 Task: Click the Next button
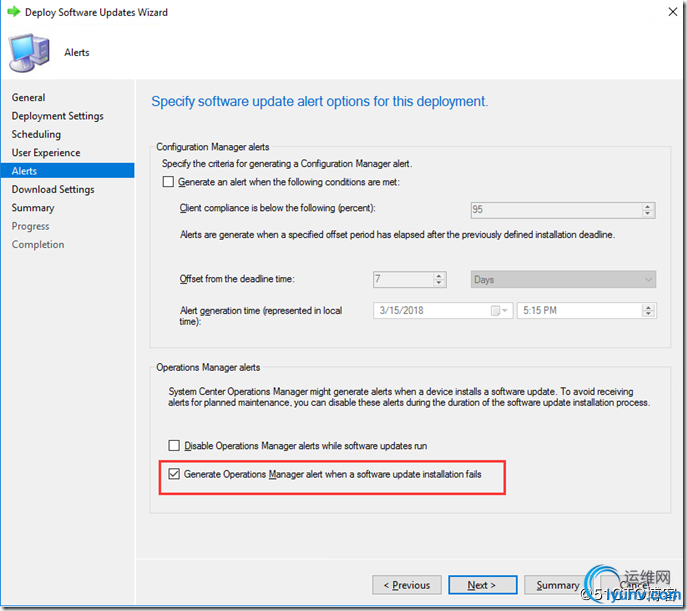coord(482,585)
